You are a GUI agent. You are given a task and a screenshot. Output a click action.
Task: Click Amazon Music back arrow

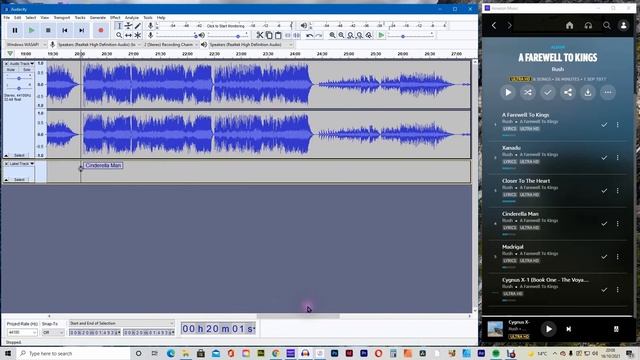pyautogui.click(x=494, y=25)
